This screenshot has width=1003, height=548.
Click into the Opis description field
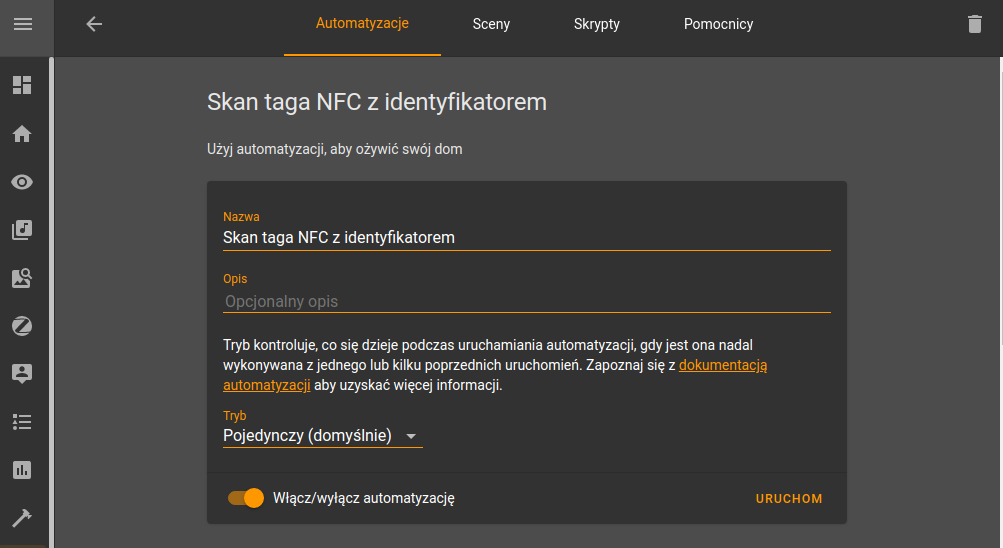(x=526, y=301)
